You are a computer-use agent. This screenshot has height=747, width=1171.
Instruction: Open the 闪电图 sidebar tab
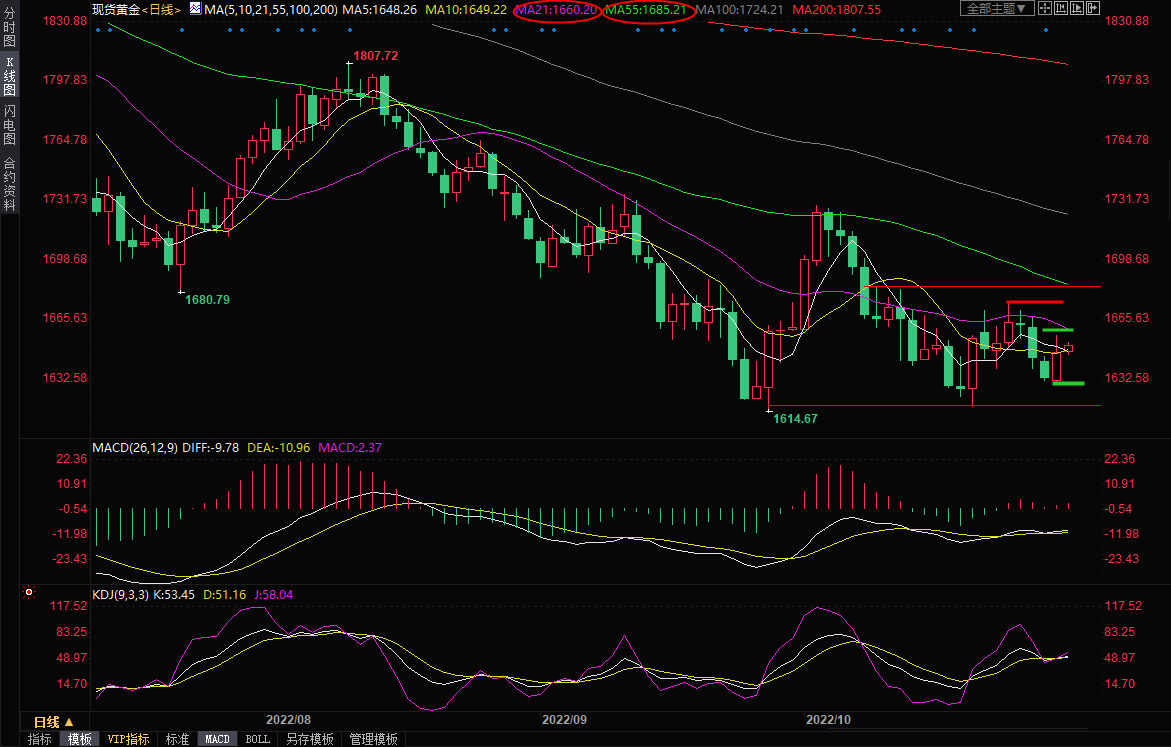pyautogui.click(x=9, y=124)
